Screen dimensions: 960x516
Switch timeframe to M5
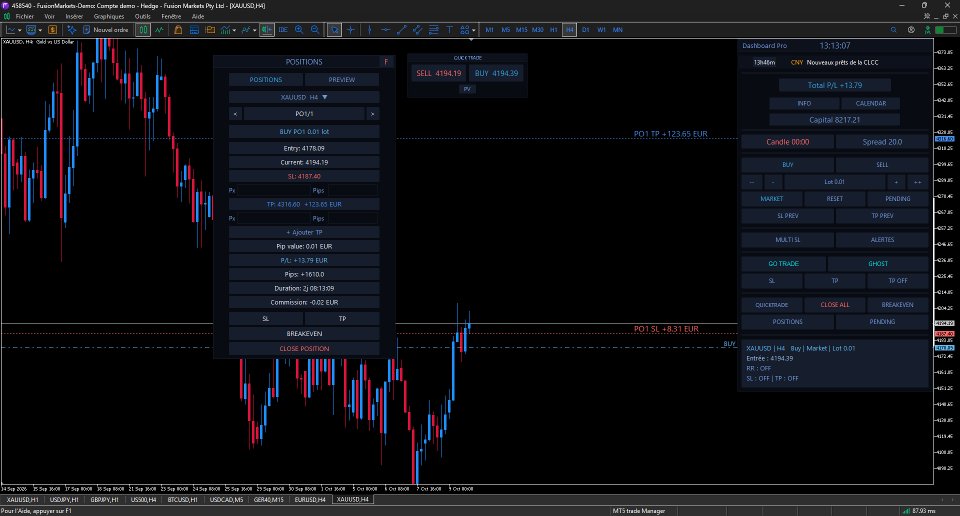coord(505,29)
